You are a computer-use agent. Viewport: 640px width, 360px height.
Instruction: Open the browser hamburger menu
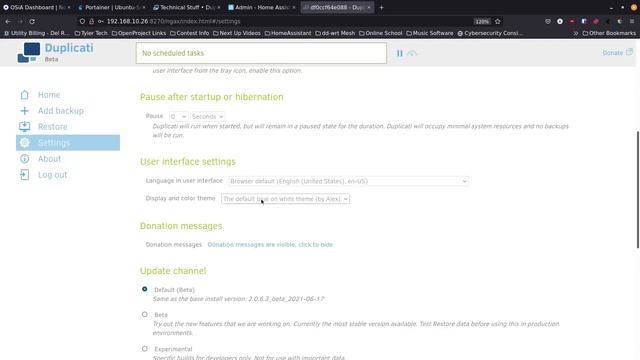click(x=632, y=21)
